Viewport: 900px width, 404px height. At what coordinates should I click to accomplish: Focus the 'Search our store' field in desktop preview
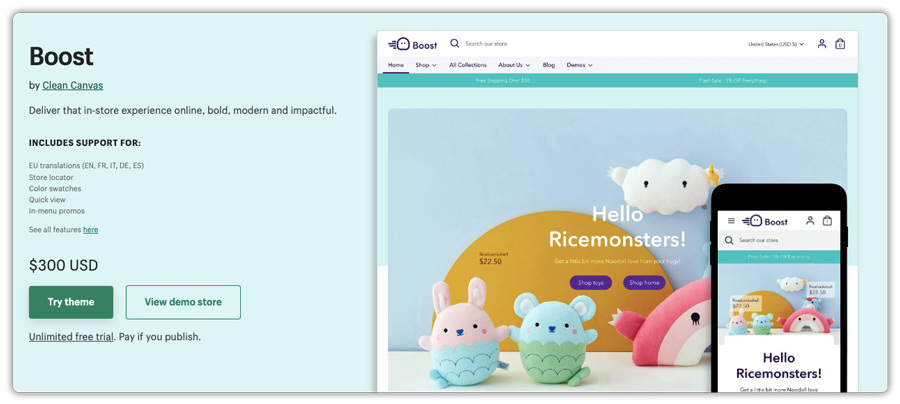pos(486,44)
